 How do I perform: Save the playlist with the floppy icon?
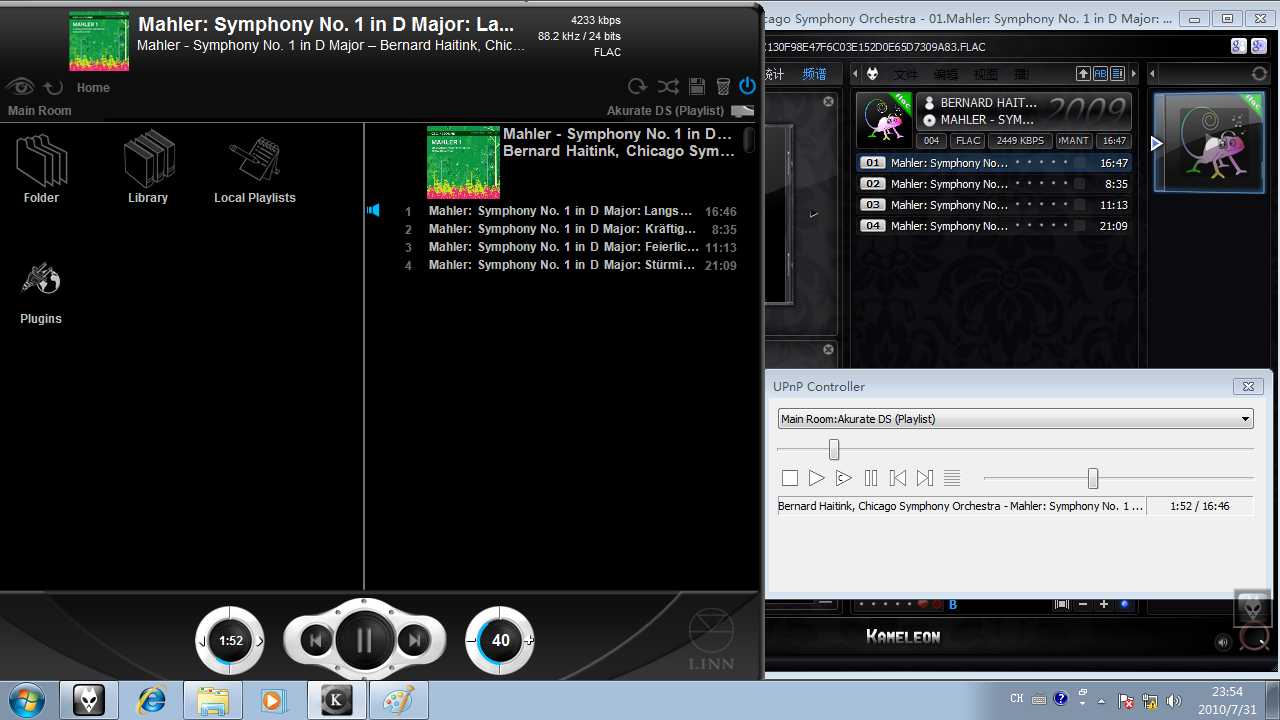tap(698, 87)
